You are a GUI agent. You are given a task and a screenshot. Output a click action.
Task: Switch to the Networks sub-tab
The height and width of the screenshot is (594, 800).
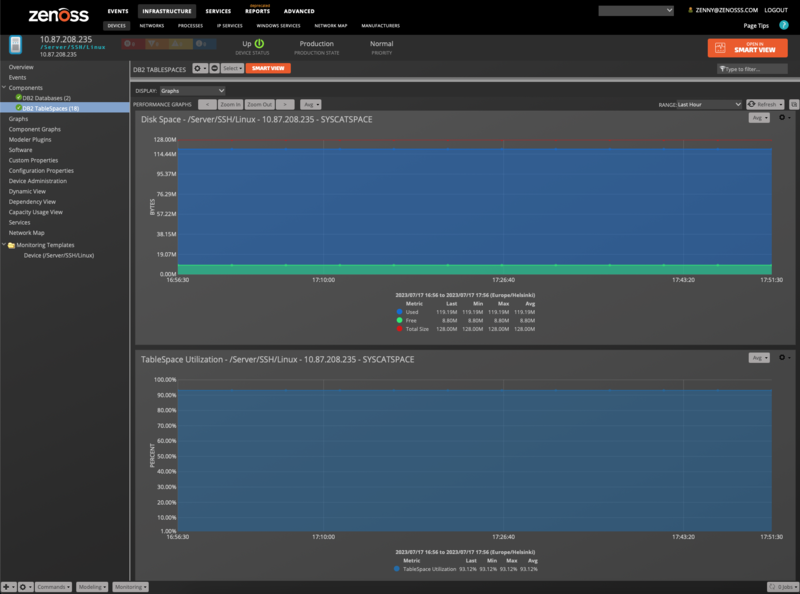click(152, 26)
